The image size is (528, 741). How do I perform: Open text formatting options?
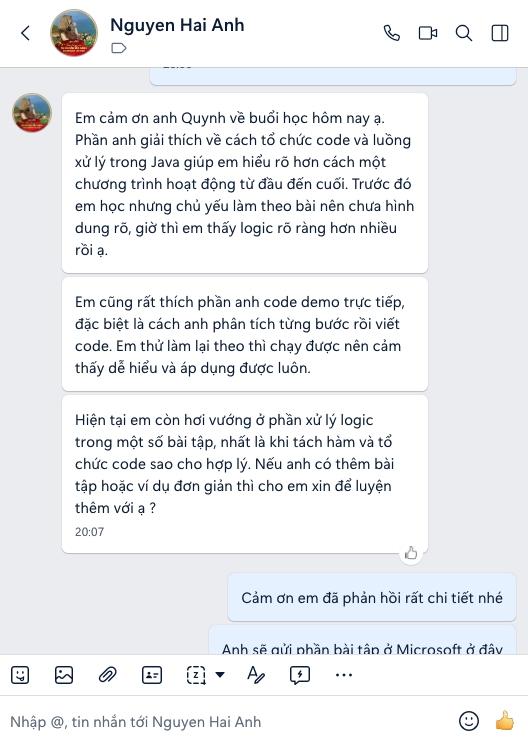coord(256,675)
